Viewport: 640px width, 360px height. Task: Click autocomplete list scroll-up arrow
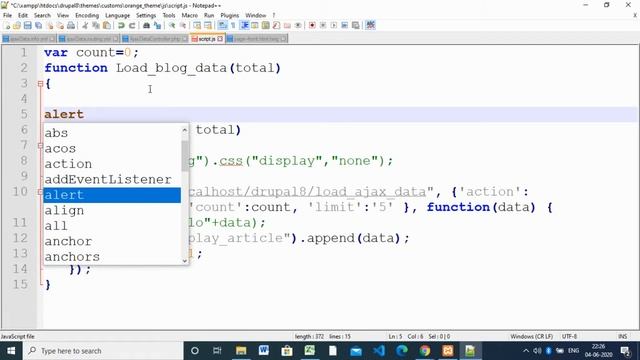pyautogui.click(x=185, y=129)
